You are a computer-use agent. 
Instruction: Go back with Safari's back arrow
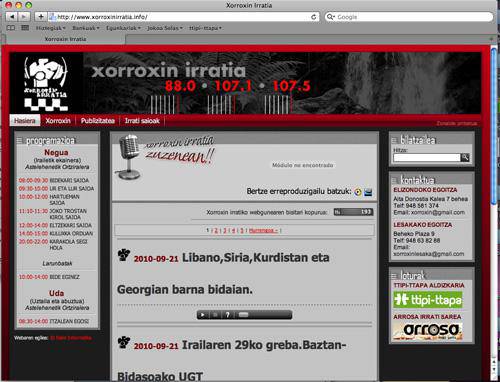(x=12, y=16)
